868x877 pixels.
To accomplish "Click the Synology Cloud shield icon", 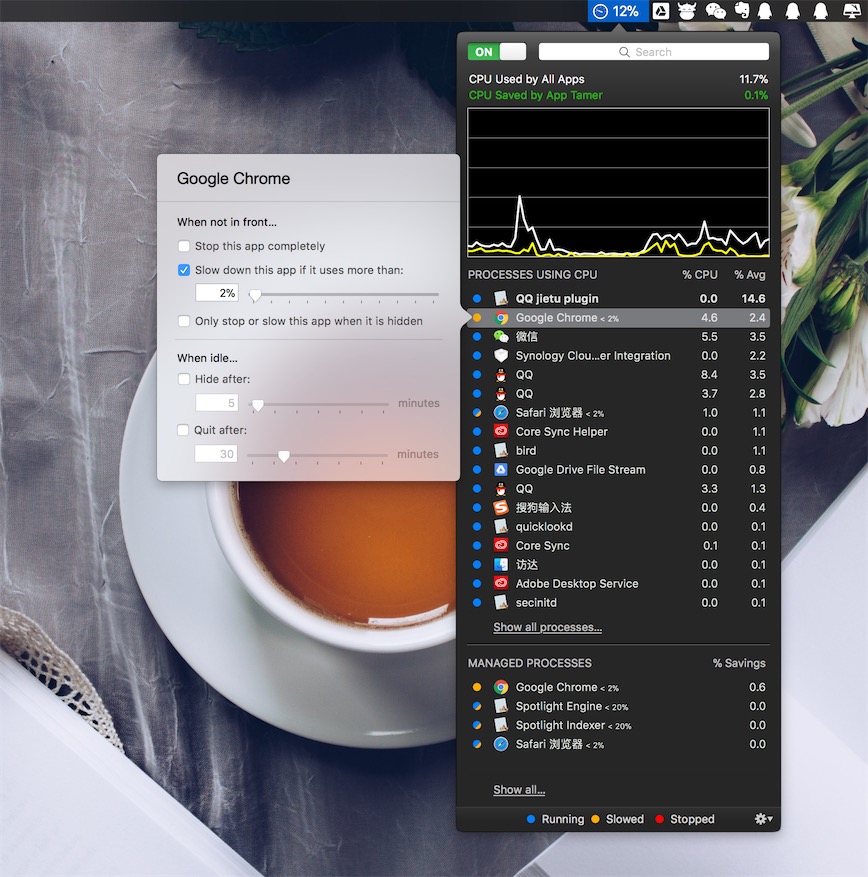I will point(501,355).
